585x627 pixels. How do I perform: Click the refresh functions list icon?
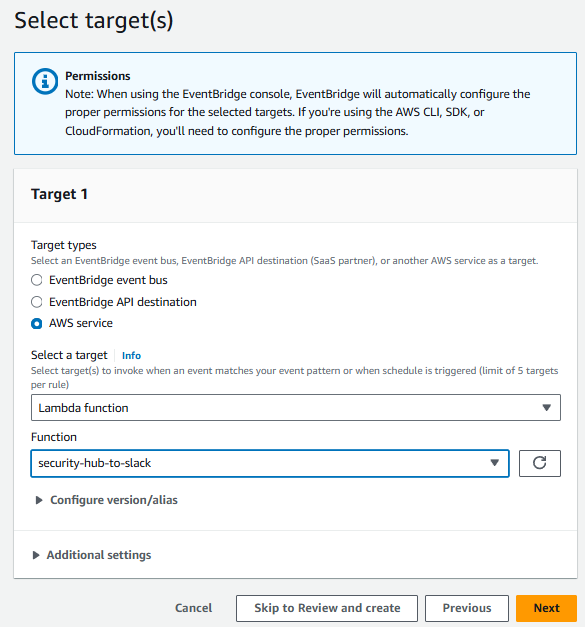point(539,463)
